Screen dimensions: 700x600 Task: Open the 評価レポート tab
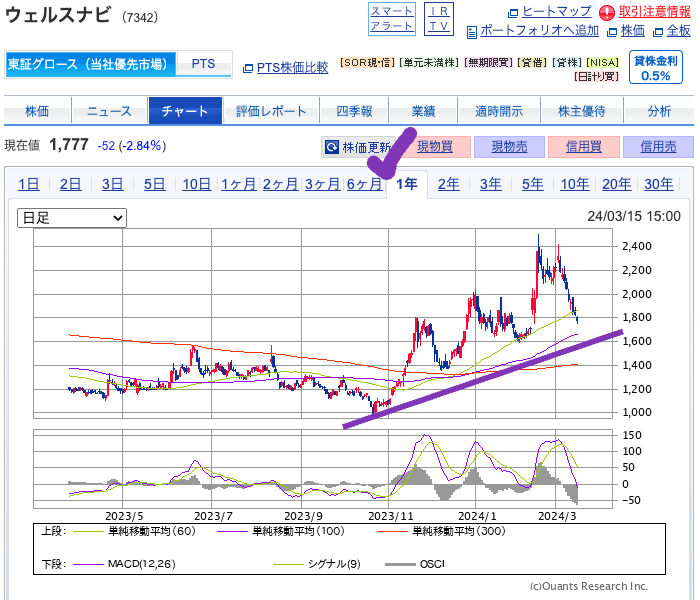pos(271,111)
